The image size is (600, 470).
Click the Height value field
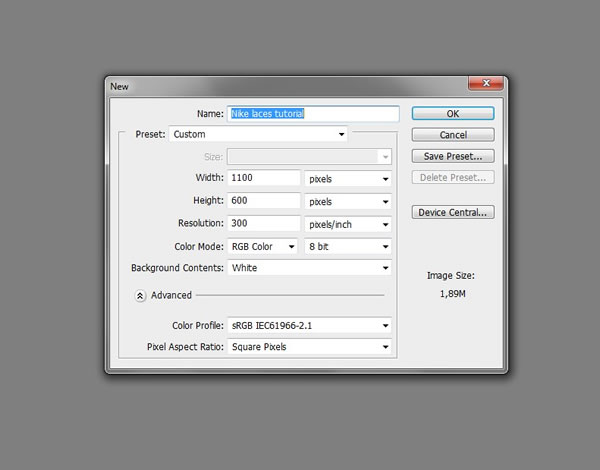264,200
